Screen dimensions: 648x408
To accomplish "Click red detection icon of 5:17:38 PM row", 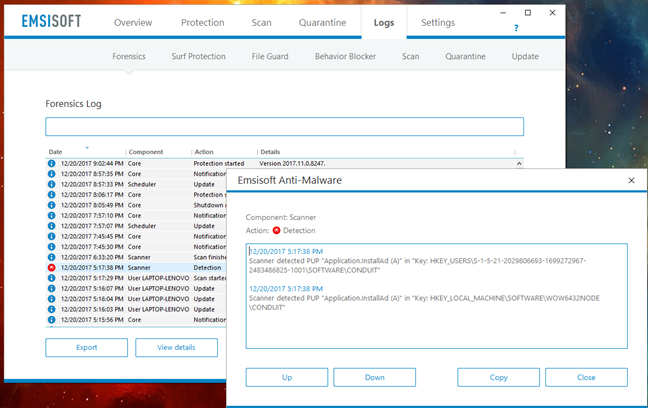I will click(51, 267).
